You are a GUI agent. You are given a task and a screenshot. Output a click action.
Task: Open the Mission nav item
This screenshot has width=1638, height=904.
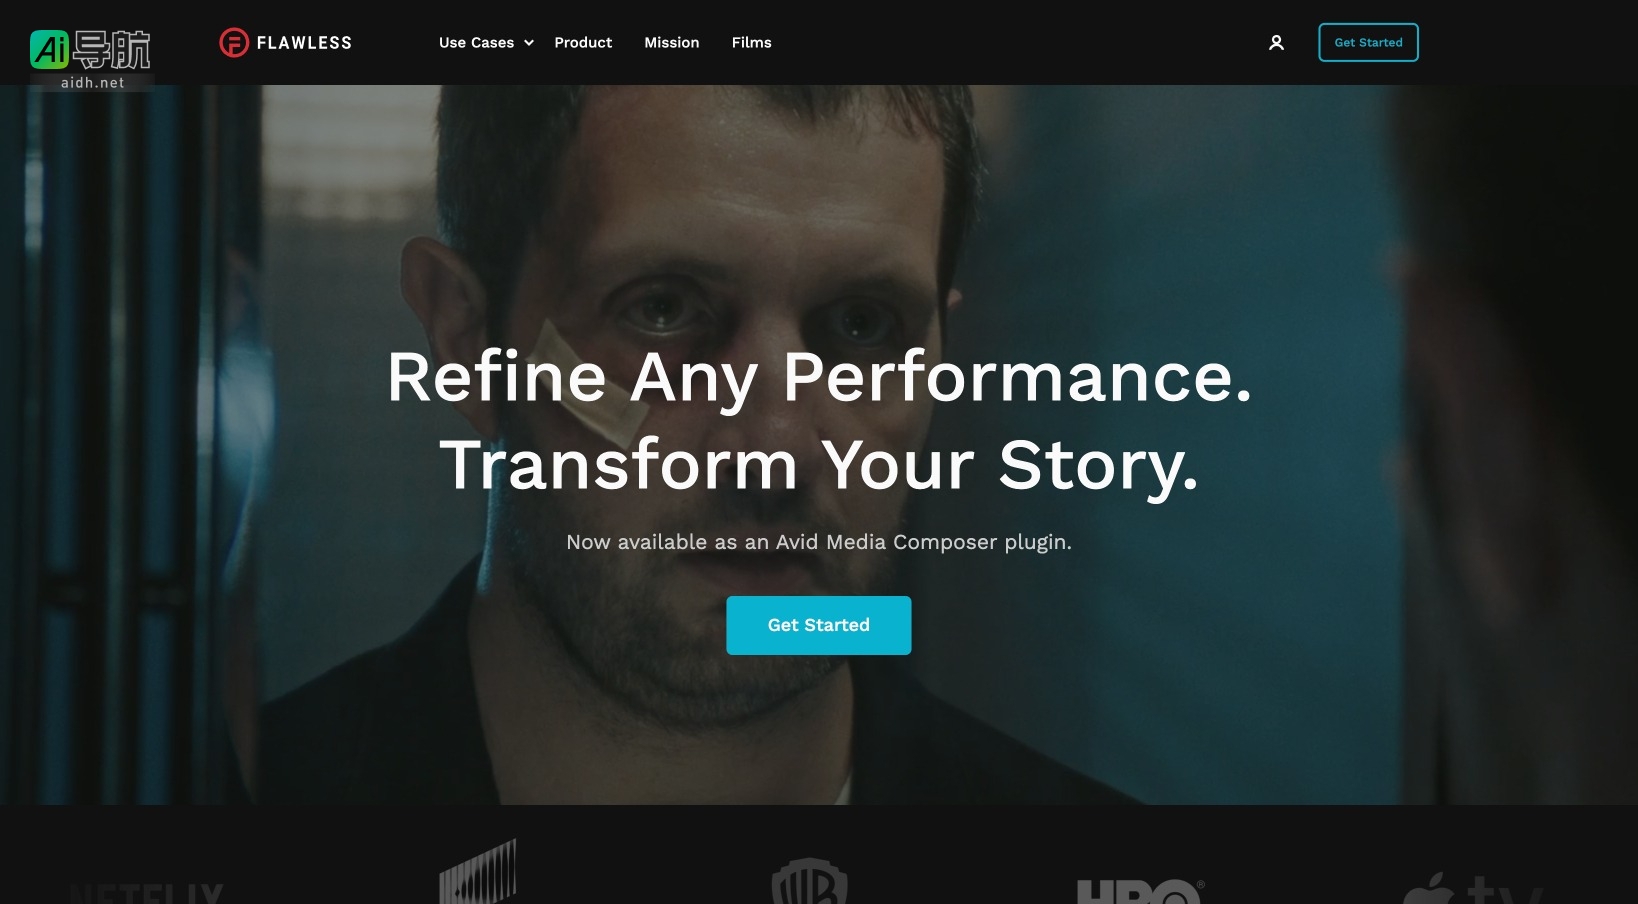(672, 43)
